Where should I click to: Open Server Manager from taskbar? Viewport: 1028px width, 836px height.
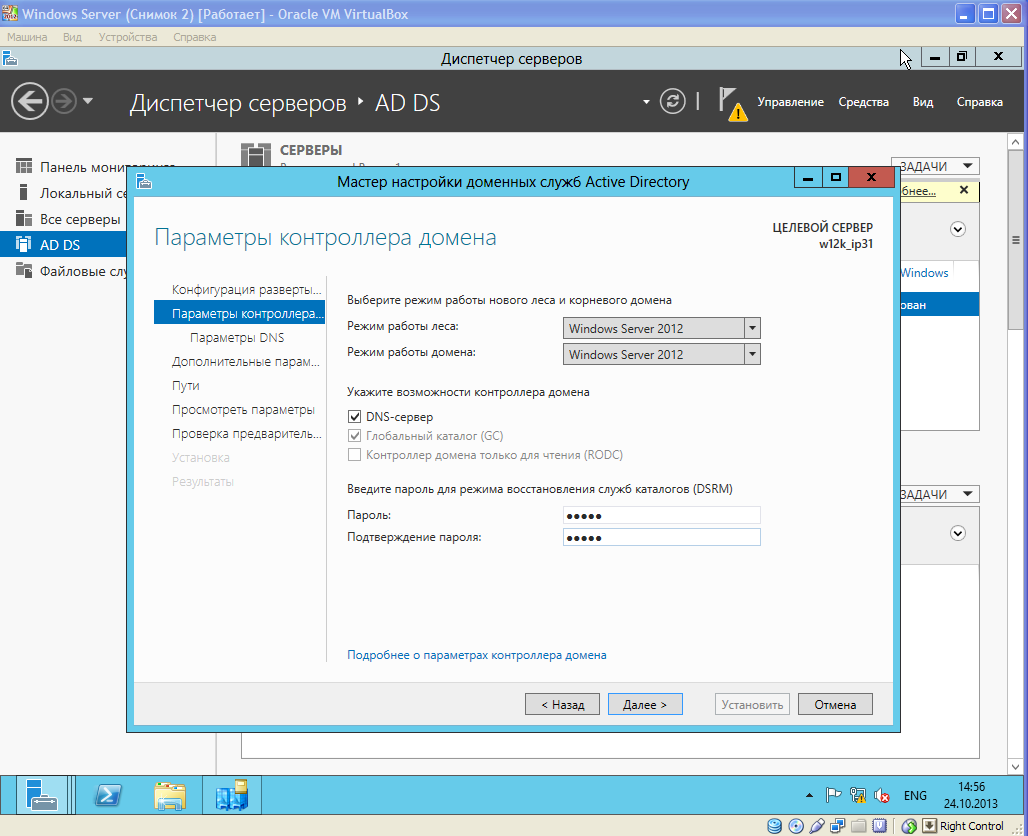(41, 795)
